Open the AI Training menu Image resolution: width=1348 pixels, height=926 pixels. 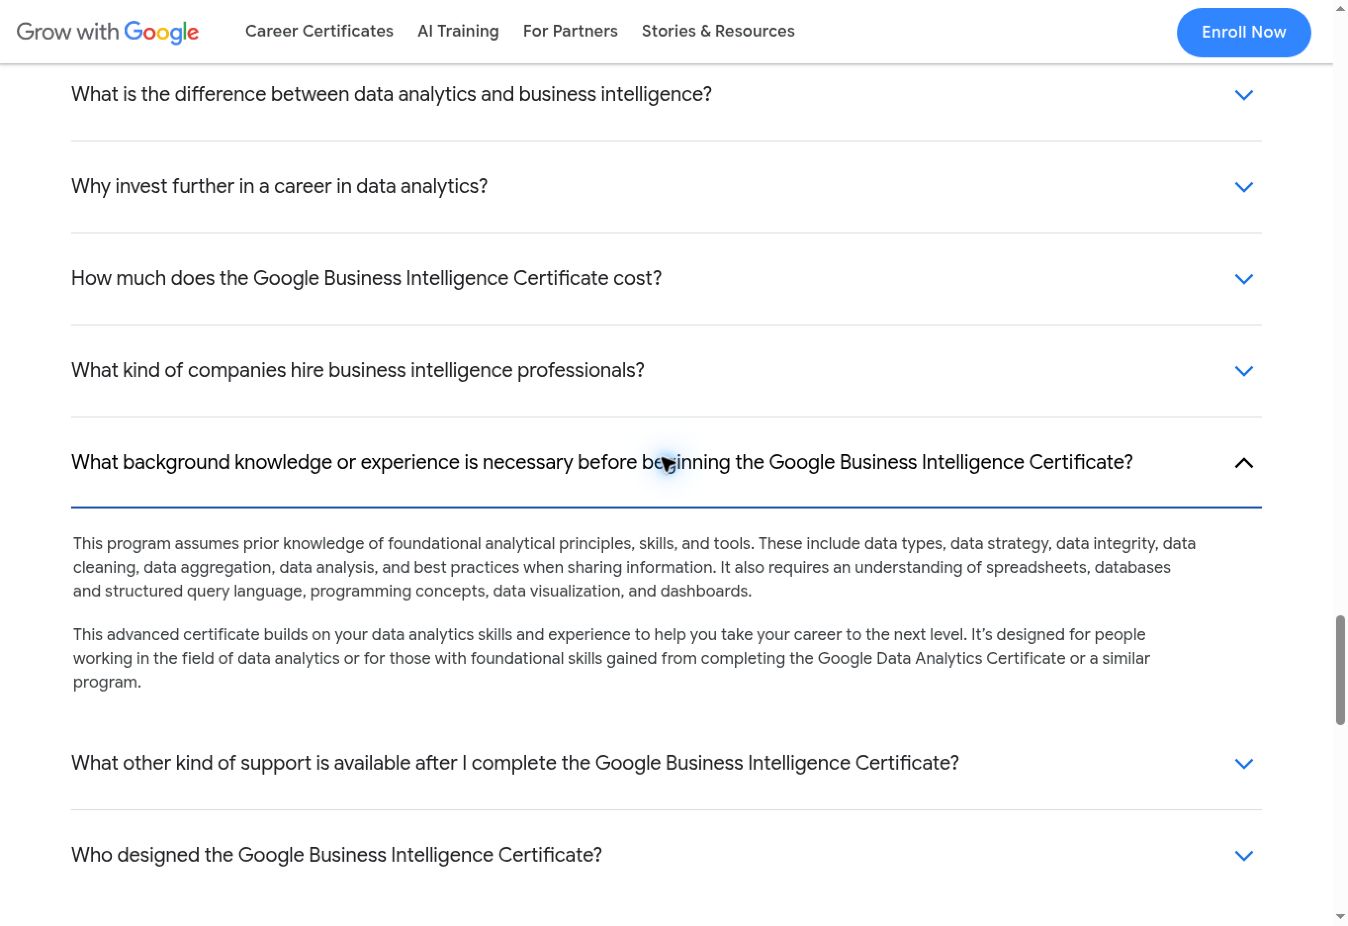pos(458,32)
